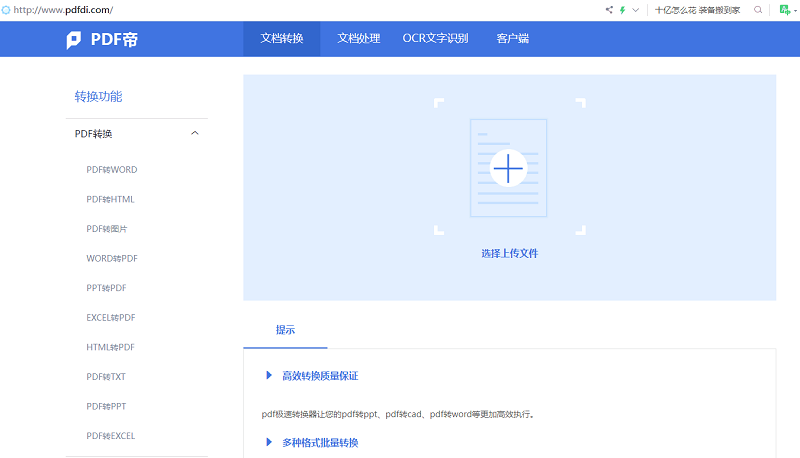Choose PDF转TXT in sidebar

coord(106,377)
